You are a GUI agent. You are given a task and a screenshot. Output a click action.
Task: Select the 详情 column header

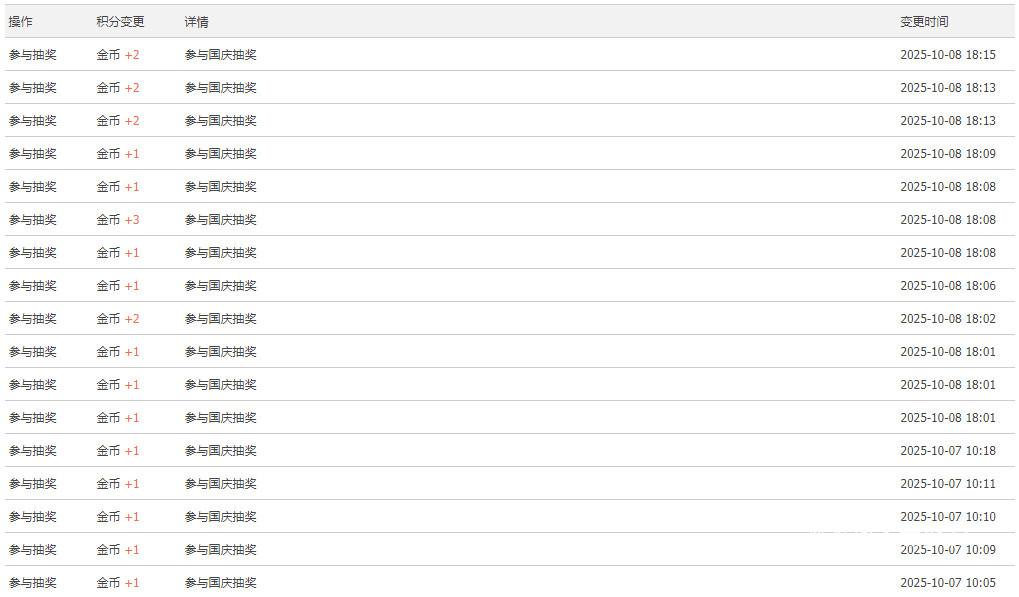click(x=197, y=21)
